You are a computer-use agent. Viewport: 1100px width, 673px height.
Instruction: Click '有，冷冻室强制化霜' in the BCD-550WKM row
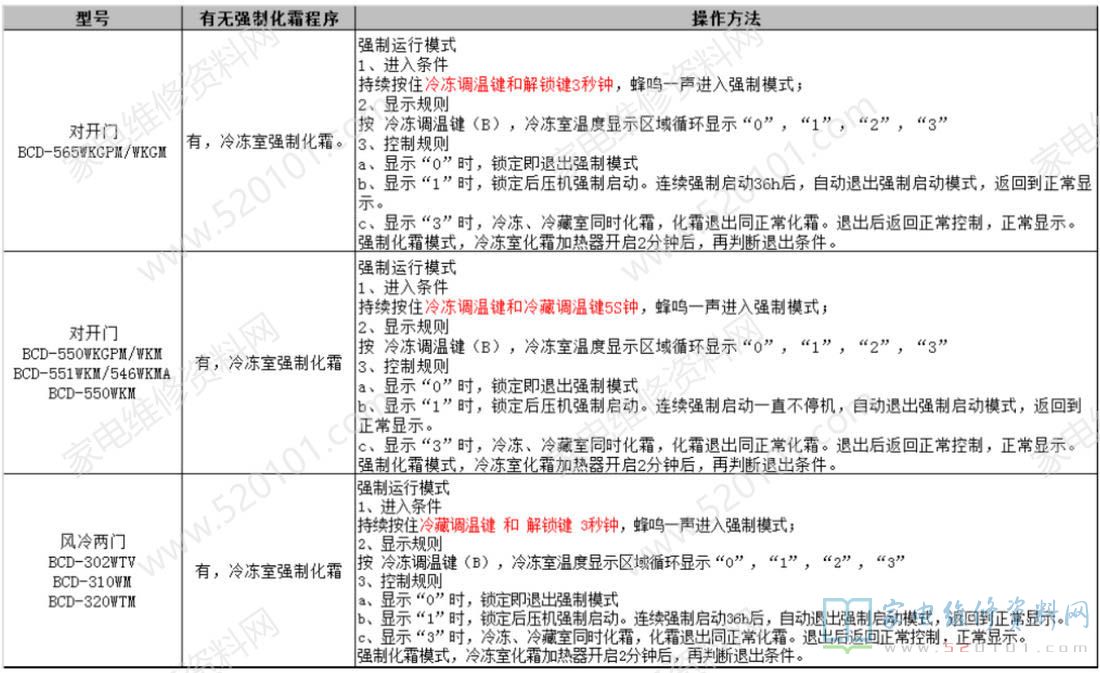pos(269,363)
